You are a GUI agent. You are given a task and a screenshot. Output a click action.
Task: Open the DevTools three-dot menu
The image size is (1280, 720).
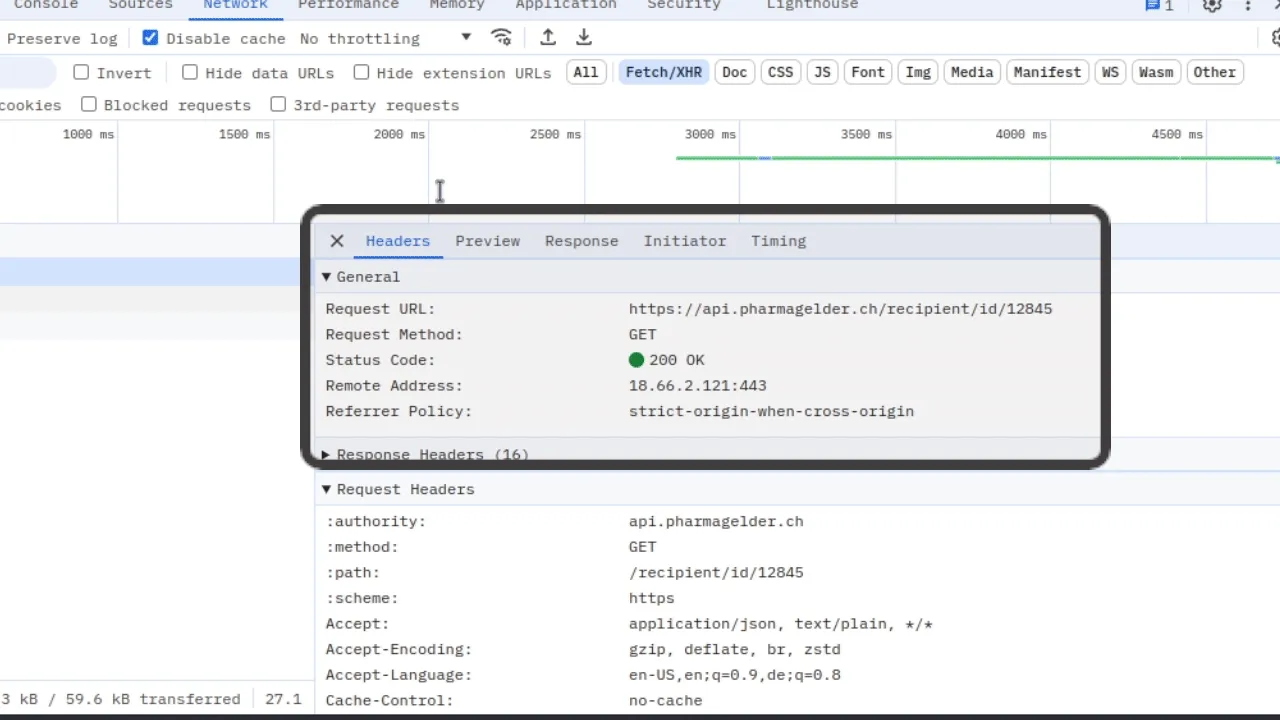point(1247,7)
